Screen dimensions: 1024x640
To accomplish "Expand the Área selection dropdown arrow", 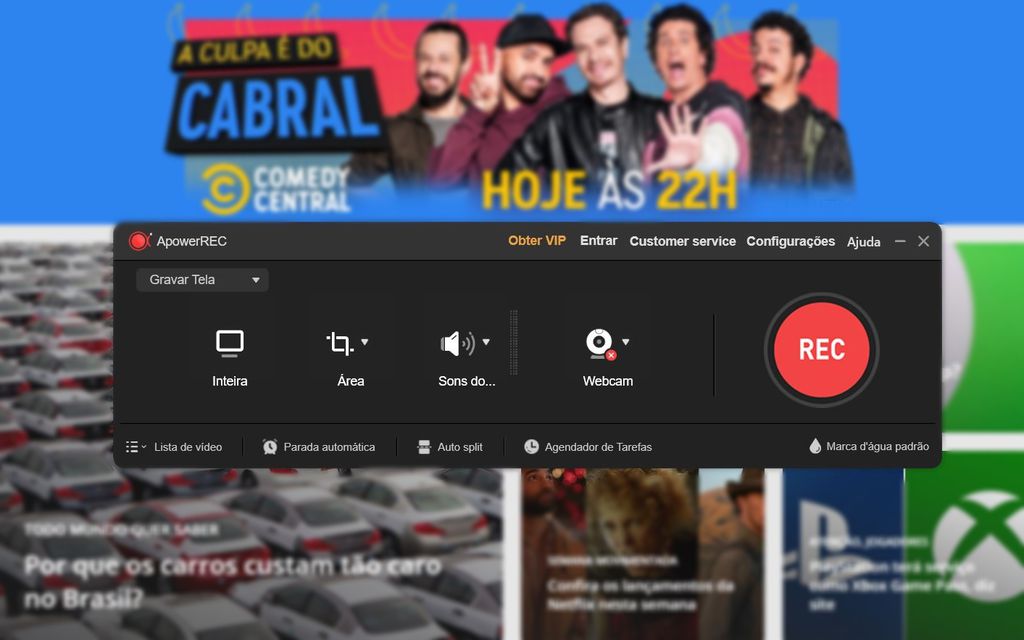I will [365, 342].
